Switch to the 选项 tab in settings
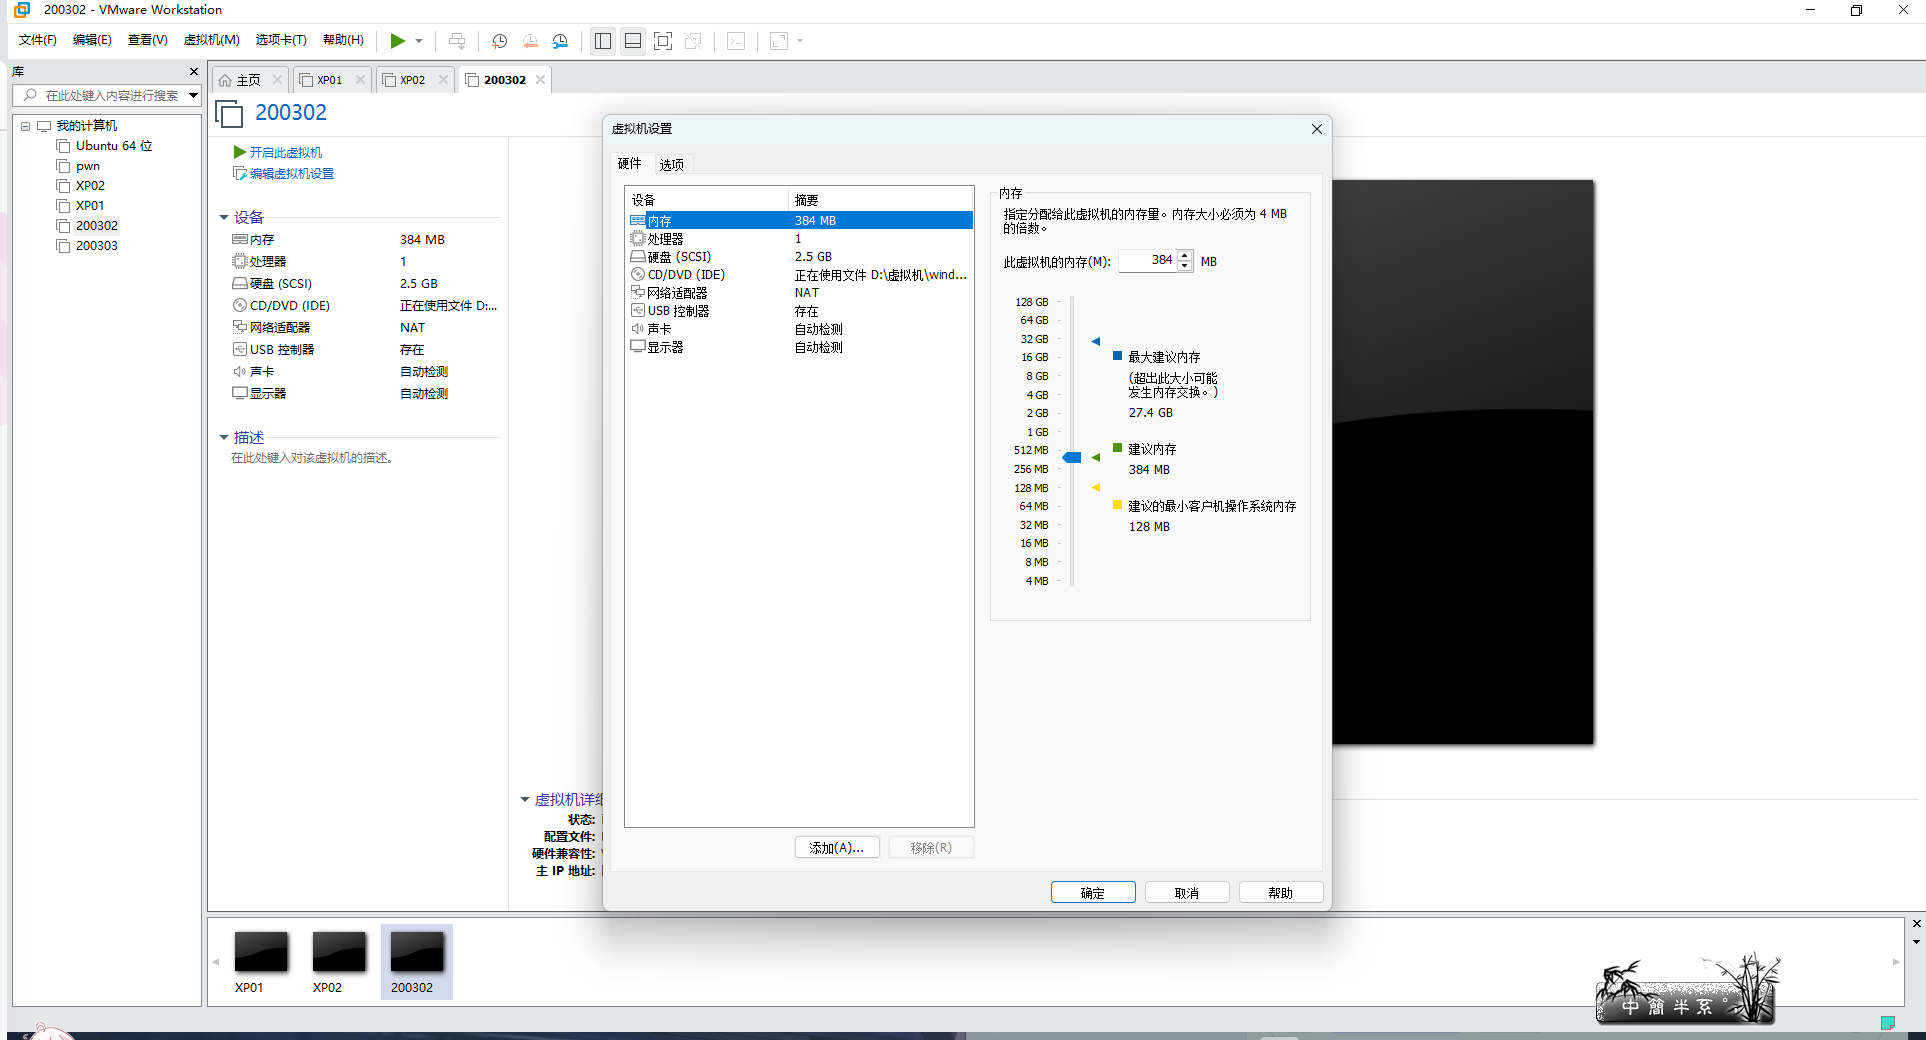 tap(671, 164)
